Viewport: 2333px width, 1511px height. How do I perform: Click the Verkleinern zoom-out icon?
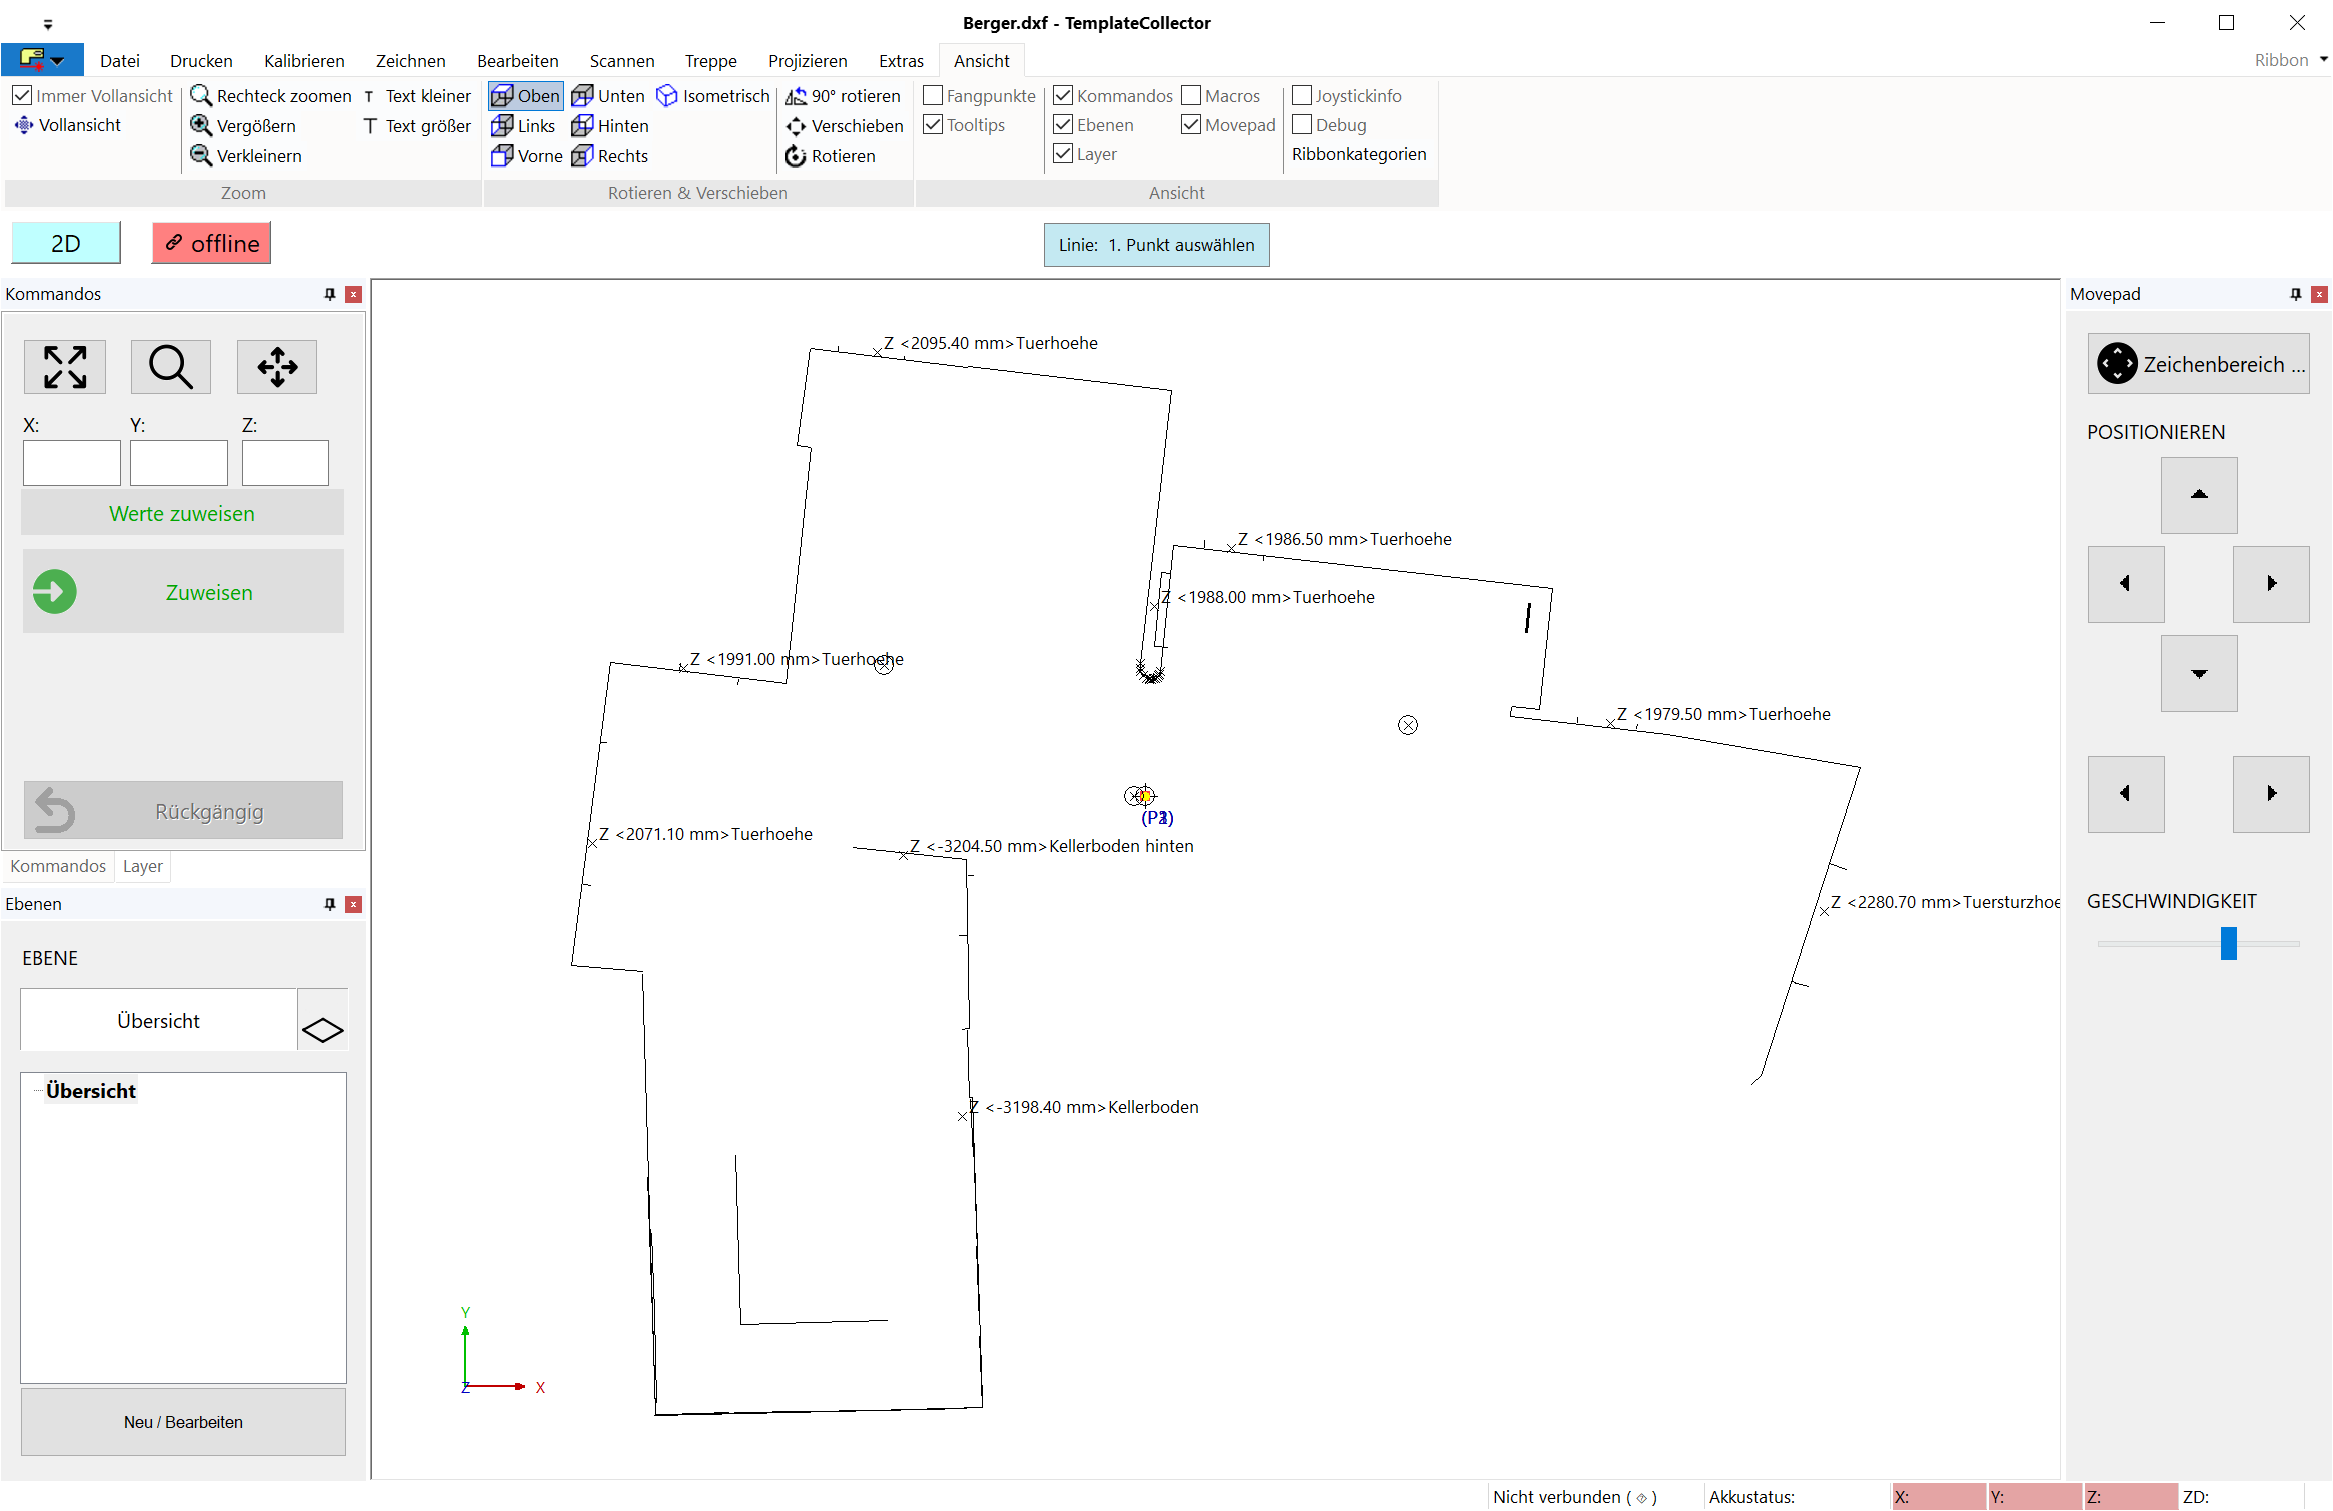click(201, 156)
